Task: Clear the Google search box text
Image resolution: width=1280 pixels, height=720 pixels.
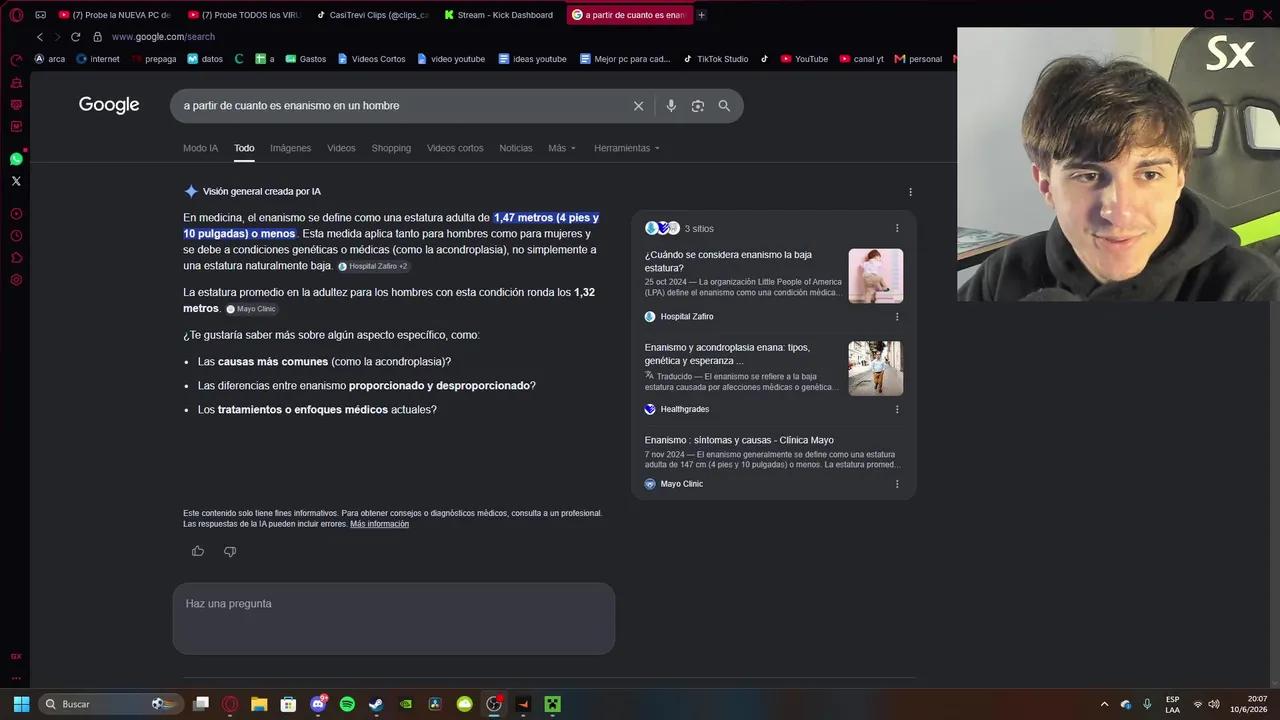Action: [x=638, y=106]
